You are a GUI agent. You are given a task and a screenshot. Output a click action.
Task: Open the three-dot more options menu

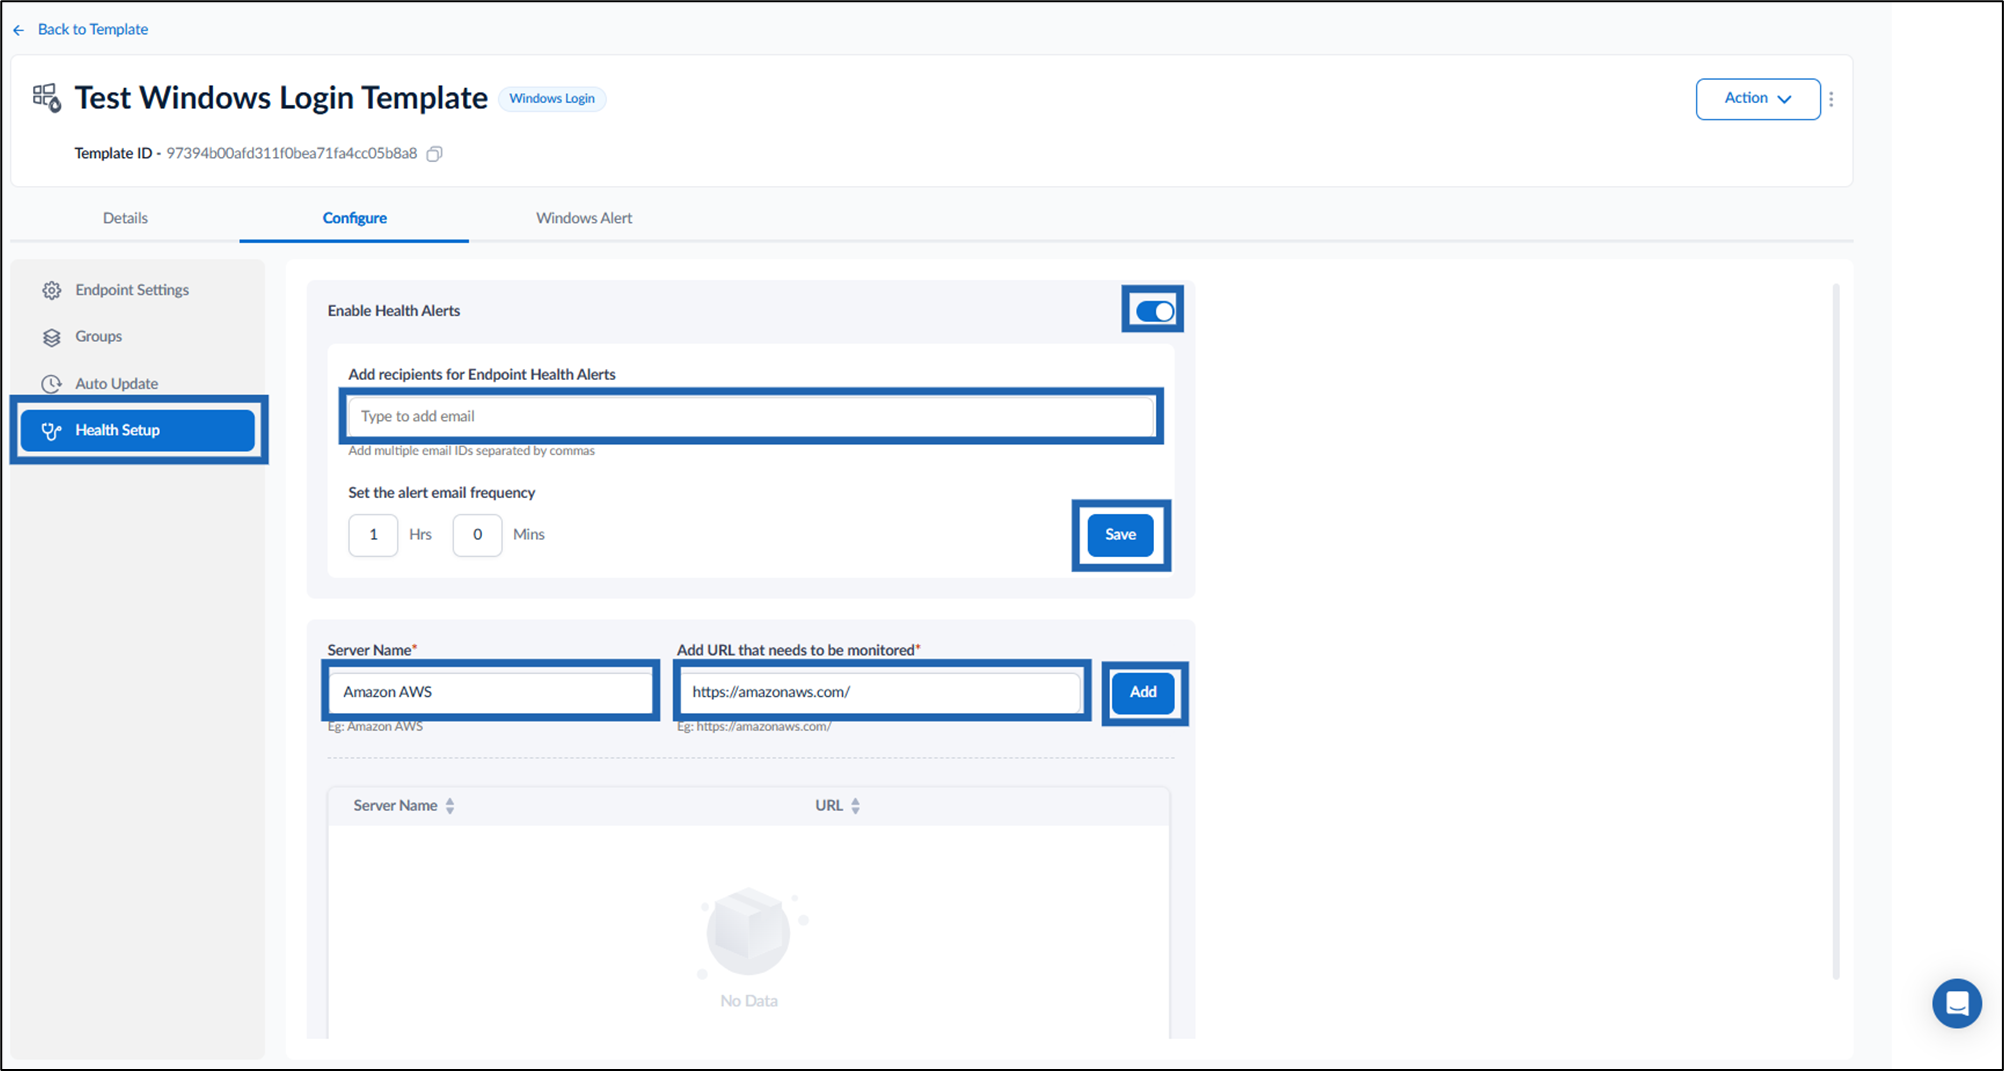coord(1831,99)
